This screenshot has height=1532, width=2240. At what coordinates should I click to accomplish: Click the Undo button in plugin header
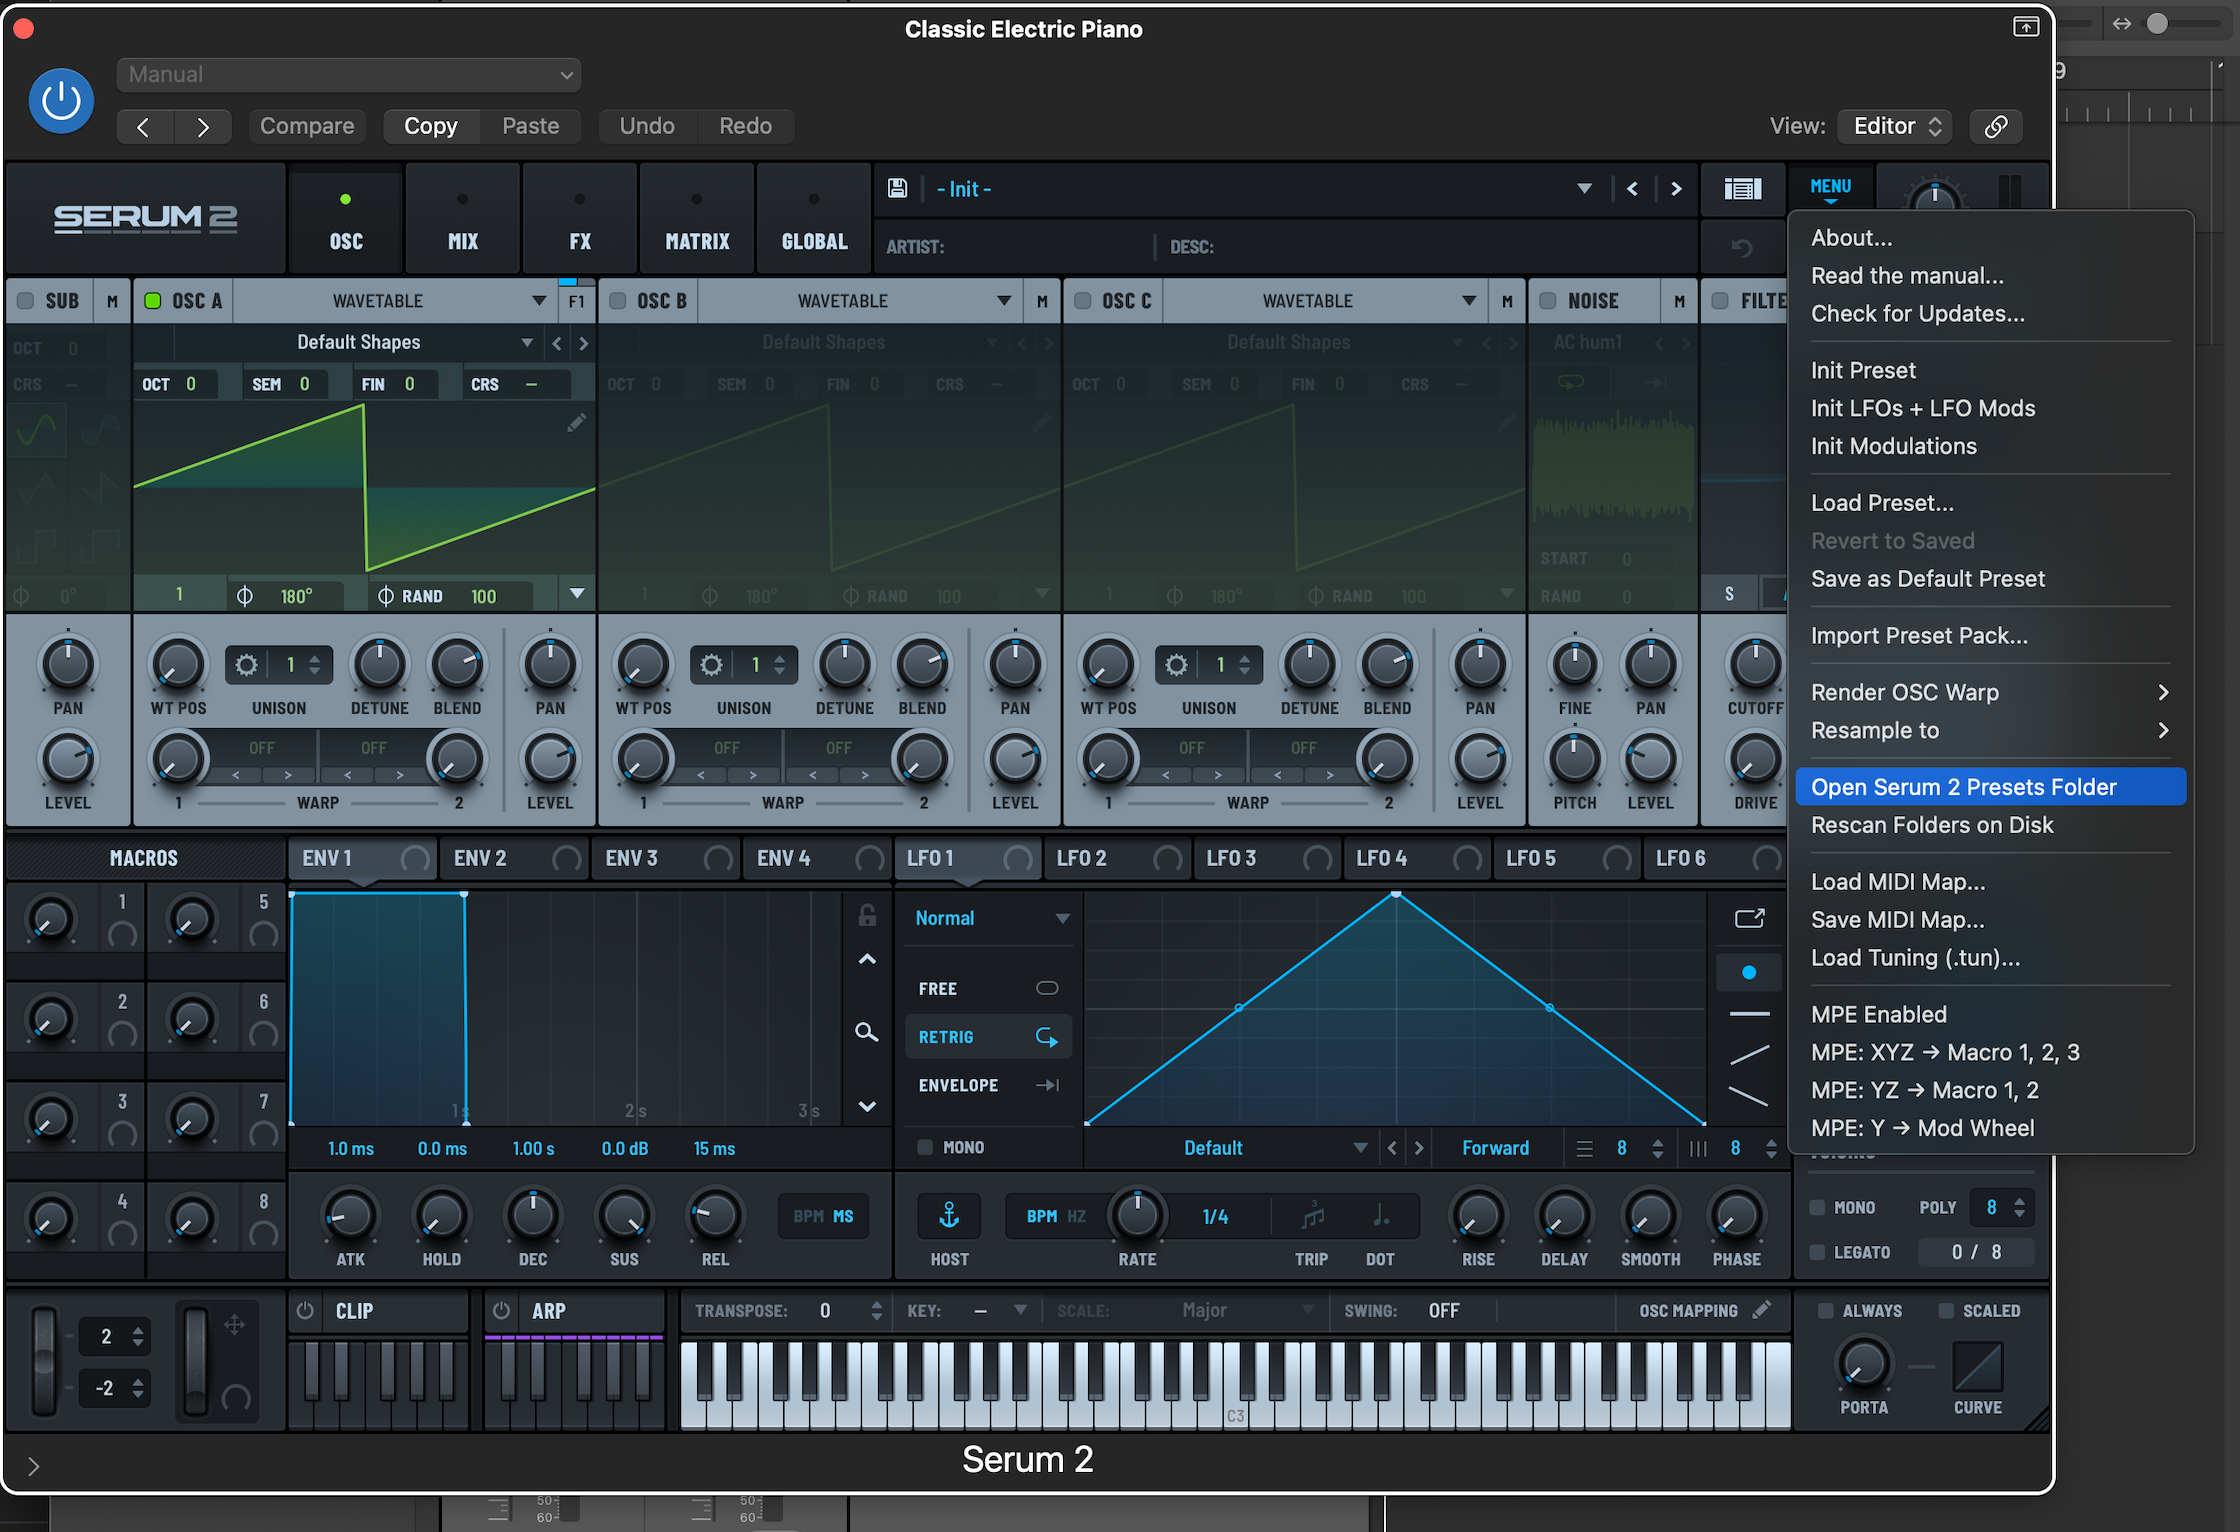click(x=647, y=126)
